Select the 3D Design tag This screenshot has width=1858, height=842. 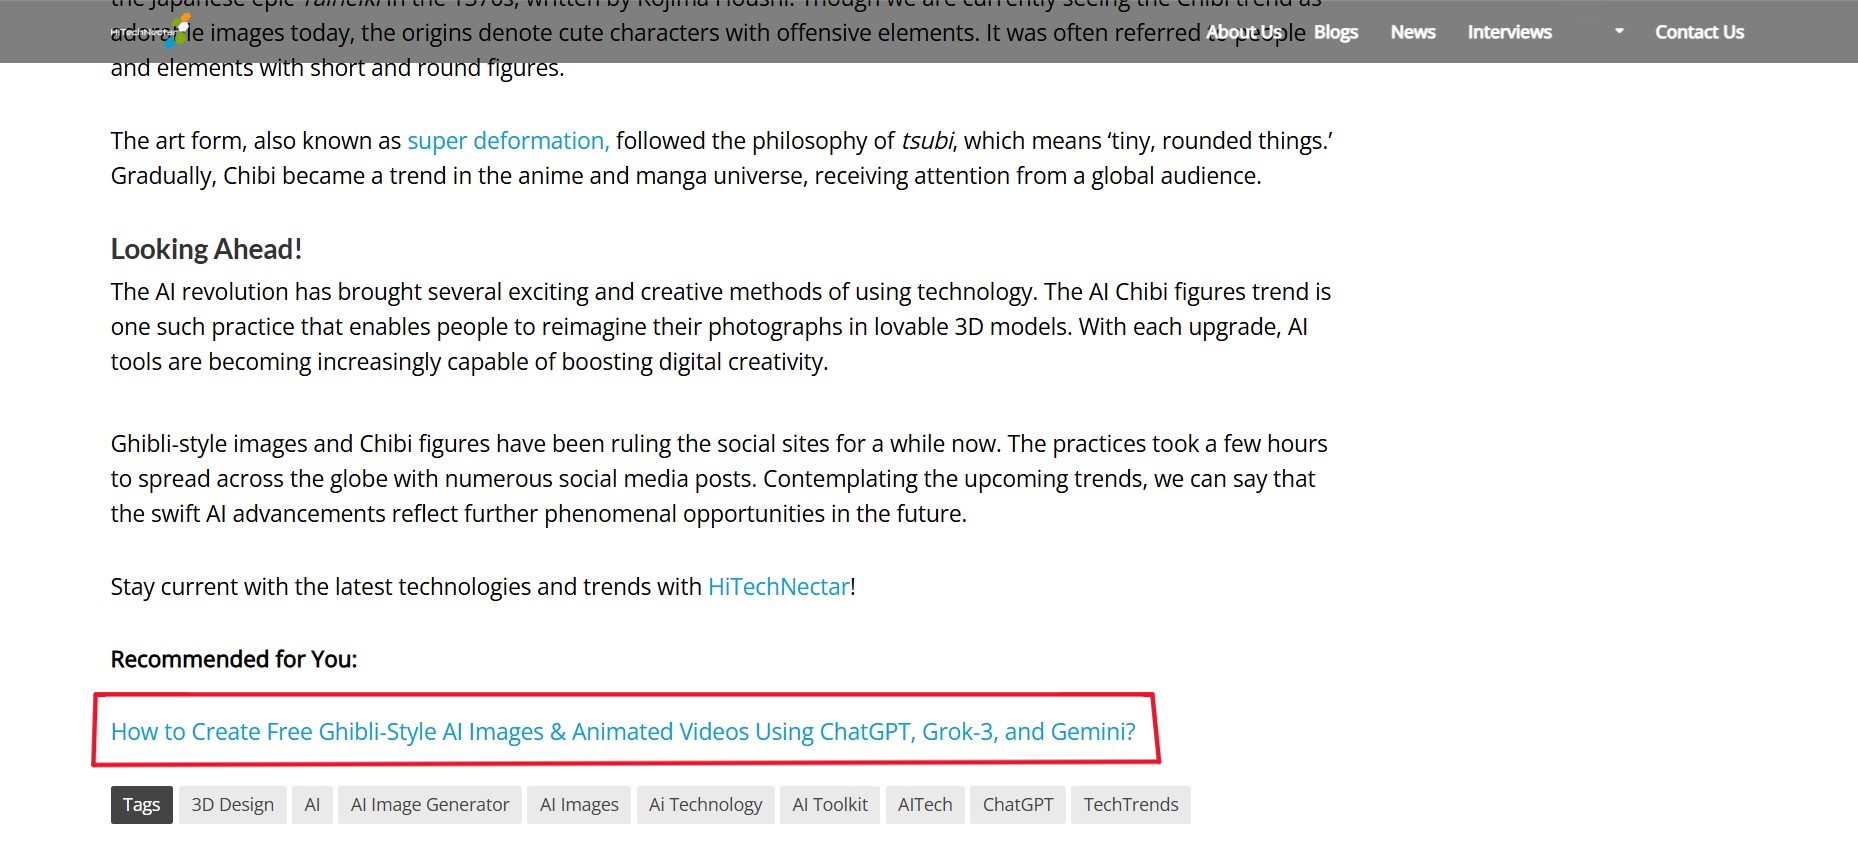(232, 804)
